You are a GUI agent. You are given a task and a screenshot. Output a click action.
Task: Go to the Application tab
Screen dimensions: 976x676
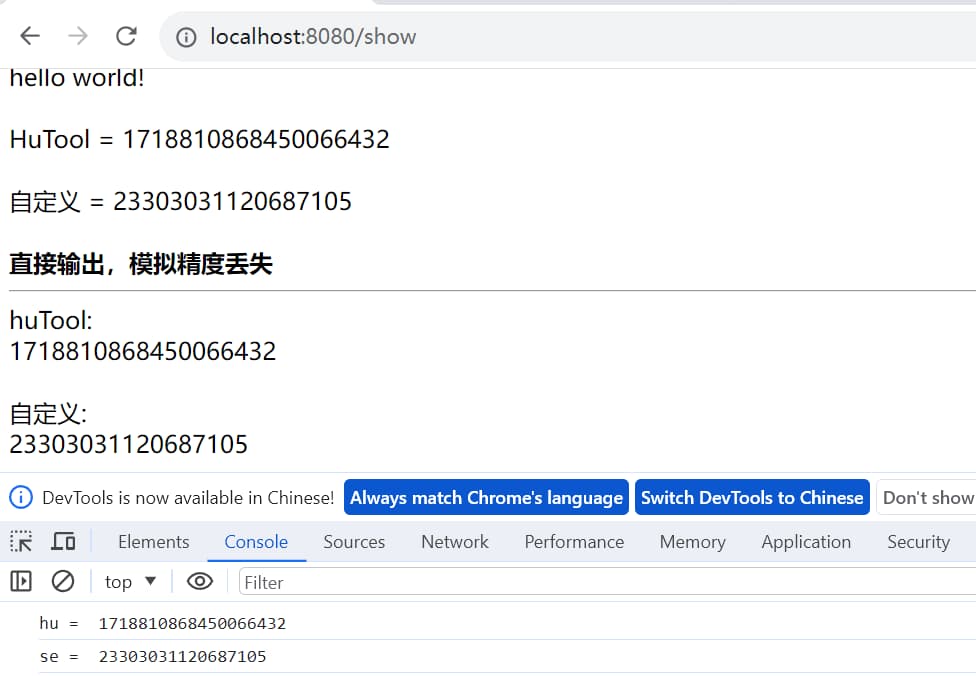806,542
